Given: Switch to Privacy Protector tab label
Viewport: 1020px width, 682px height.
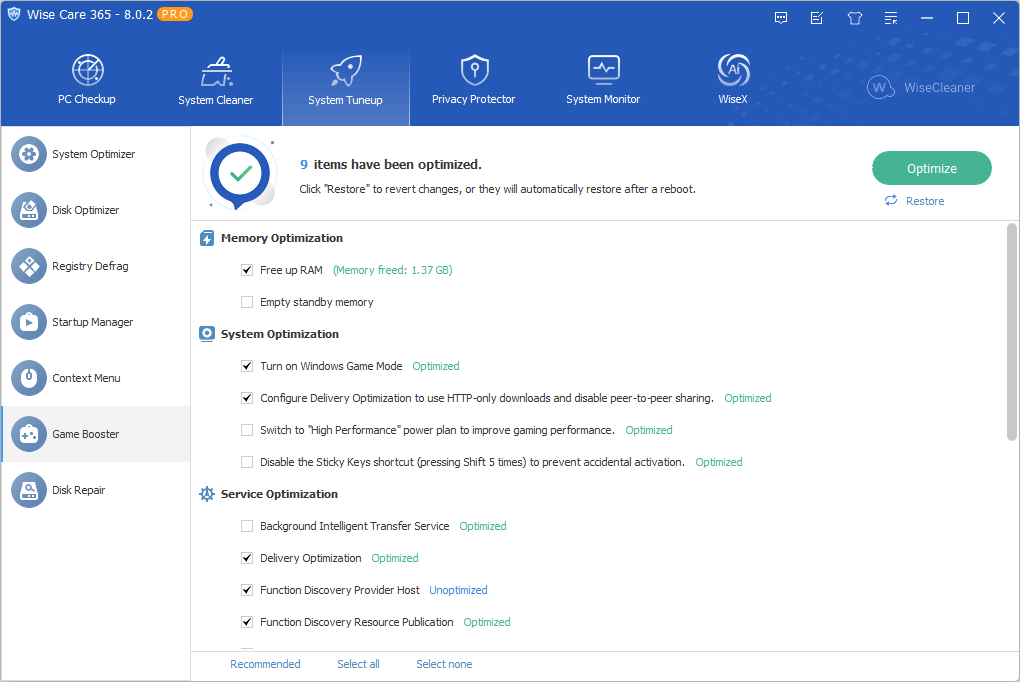Looking at the screenshot, I should click(x=474, y=99).
